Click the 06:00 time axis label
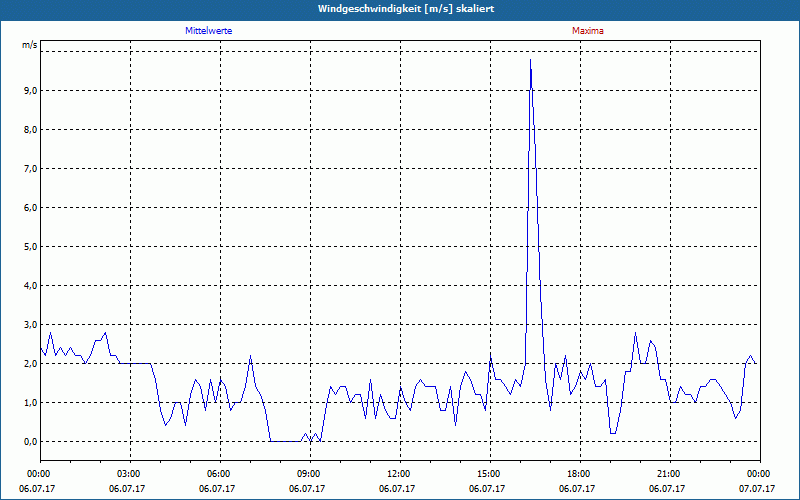The image size is (800, 500). click(220, 474)
